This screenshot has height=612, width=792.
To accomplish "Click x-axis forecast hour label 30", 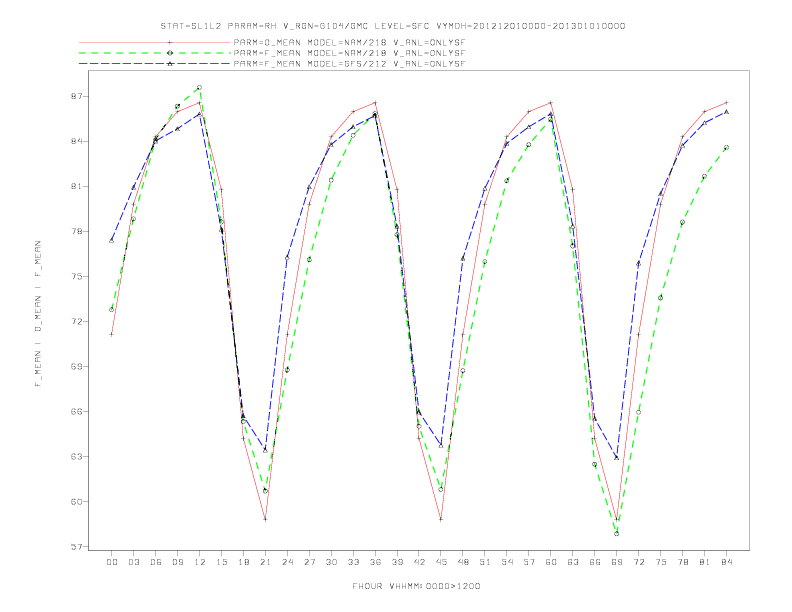I will 331,562.
